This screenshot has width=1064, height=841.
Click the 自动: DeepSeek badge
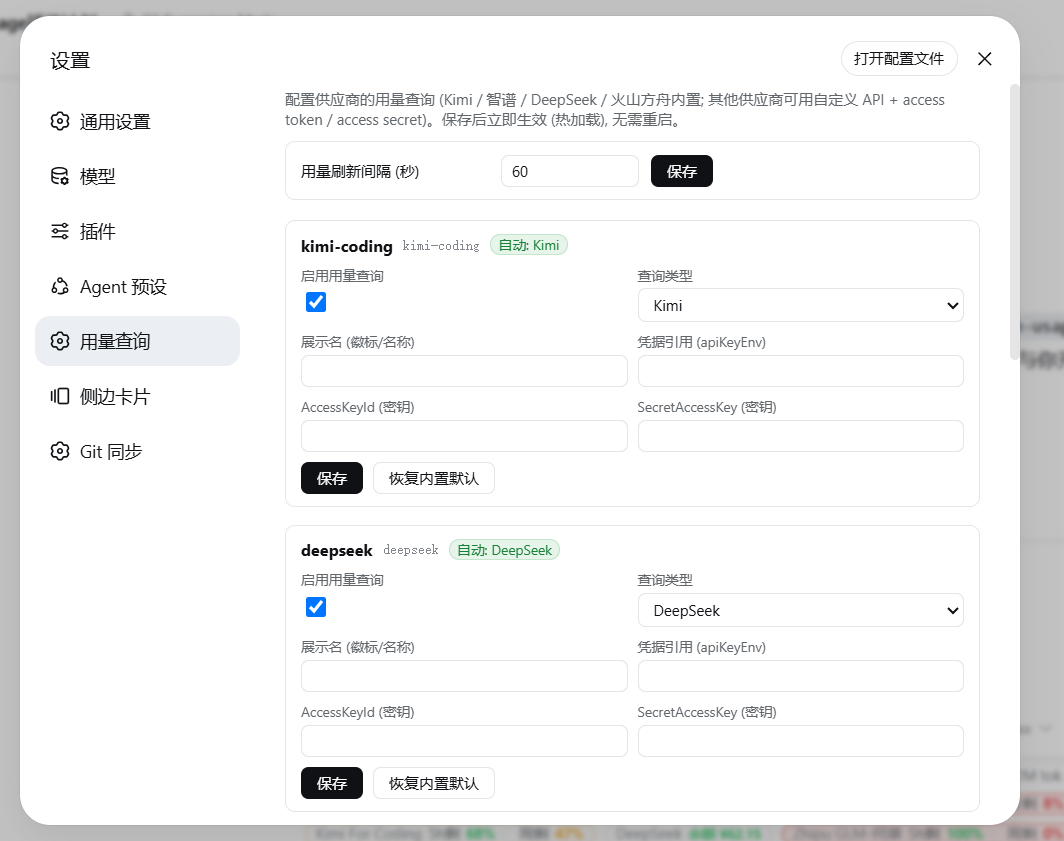point(504,550)
